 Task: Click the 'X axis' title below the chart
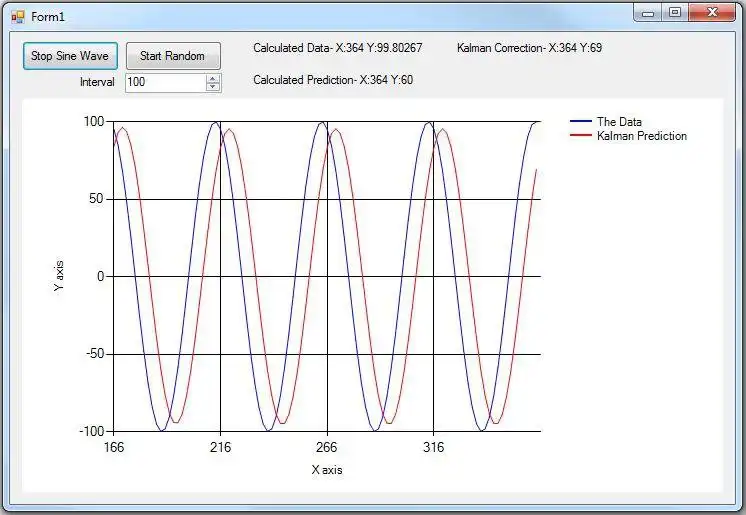pos(327,470)
